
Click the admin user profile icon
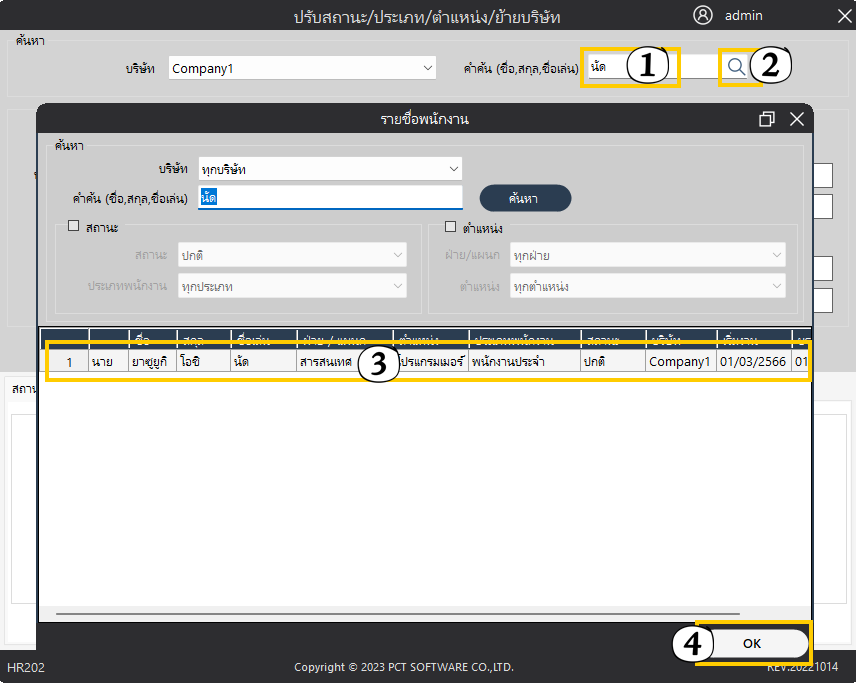point(703,15)
